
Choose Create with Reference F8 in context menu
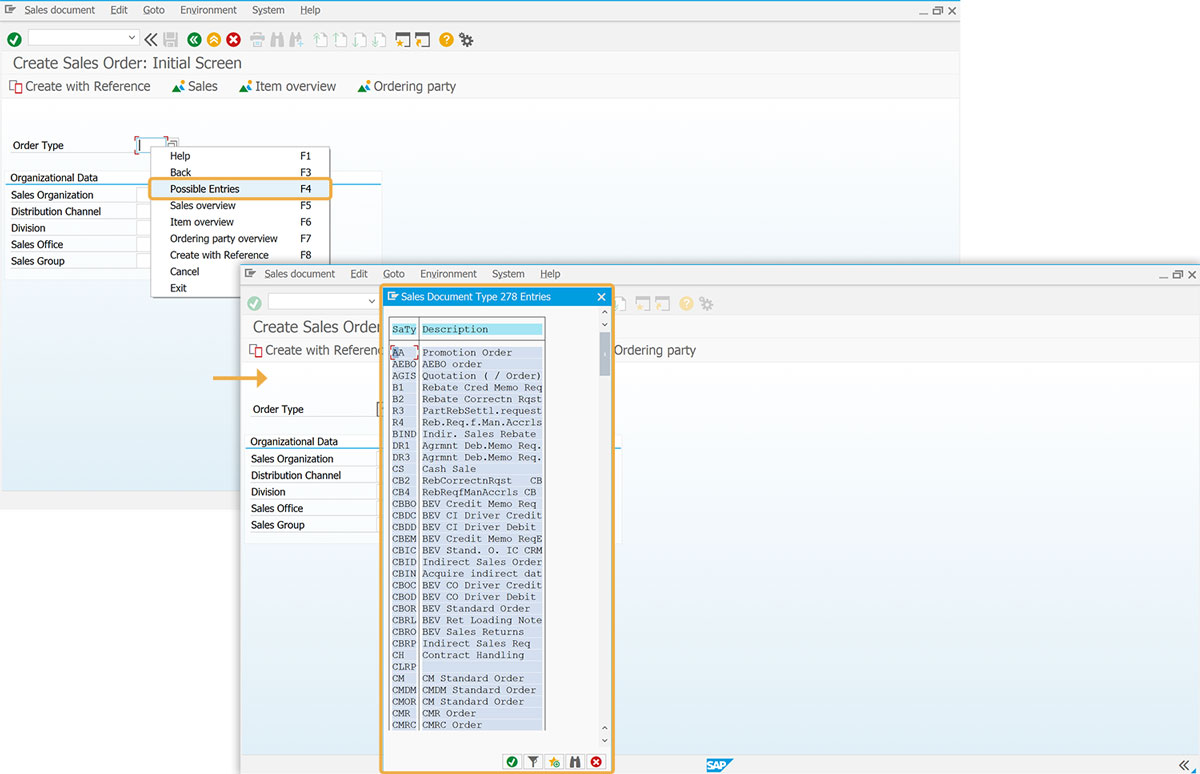pyautogui.click(x=240, y=255)
